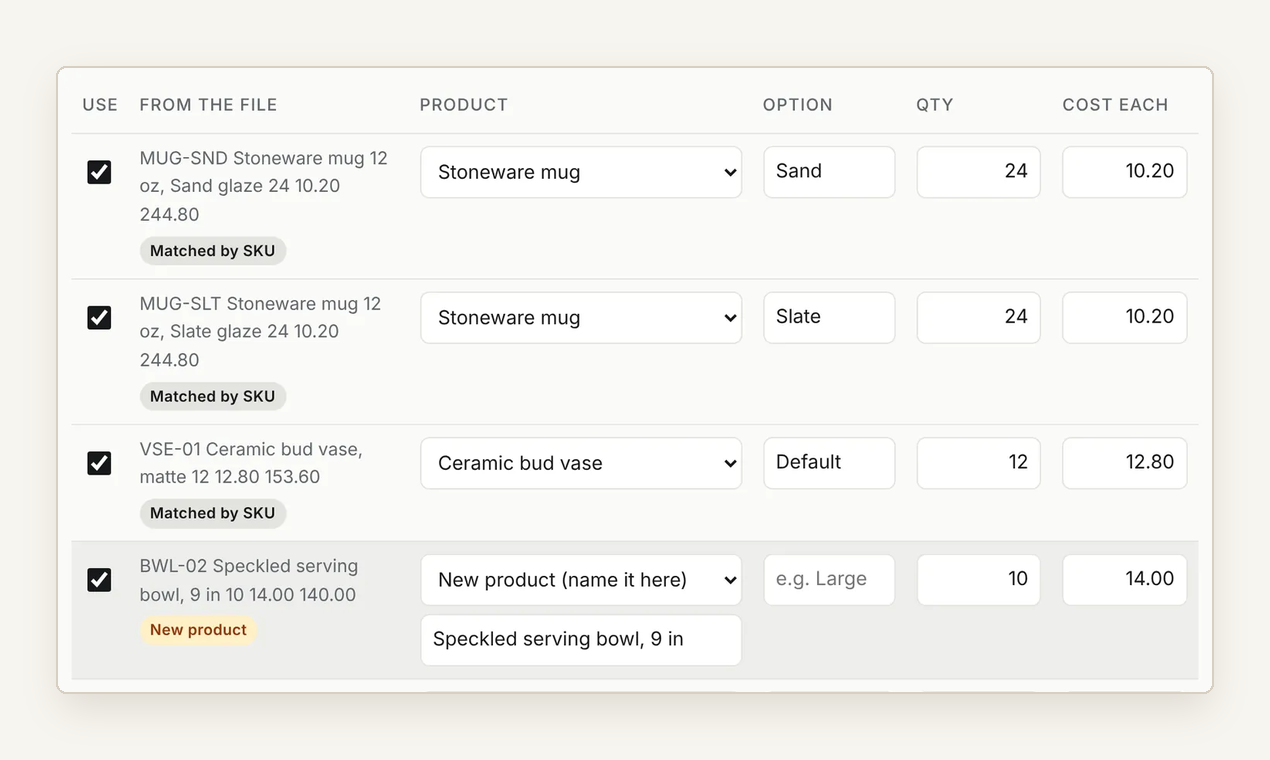
Task: Uncheck Use for MUG-SND Sand row
Action: (99, 172)
